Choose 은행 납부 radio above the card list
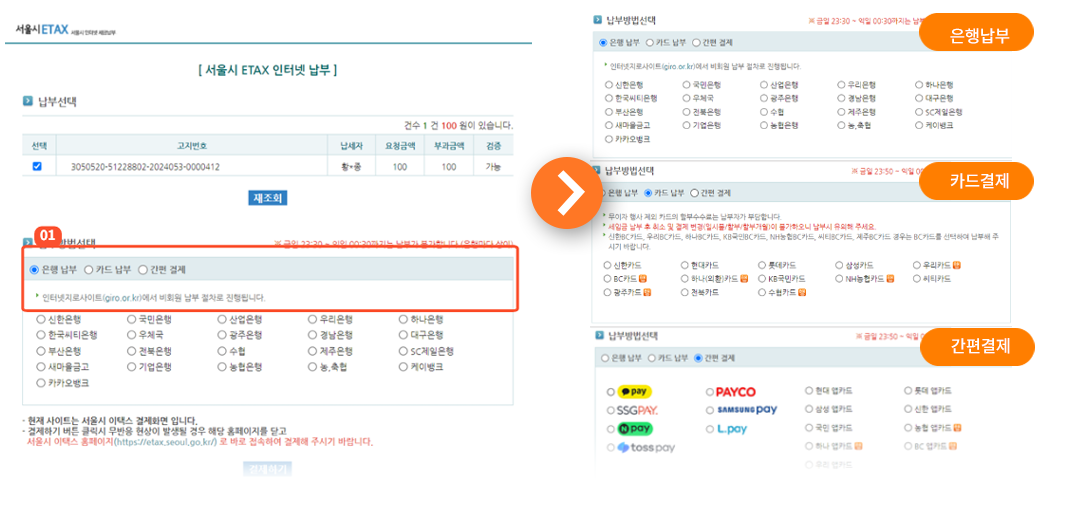This screenshot has width=1069, height=514. pos(603,193)
